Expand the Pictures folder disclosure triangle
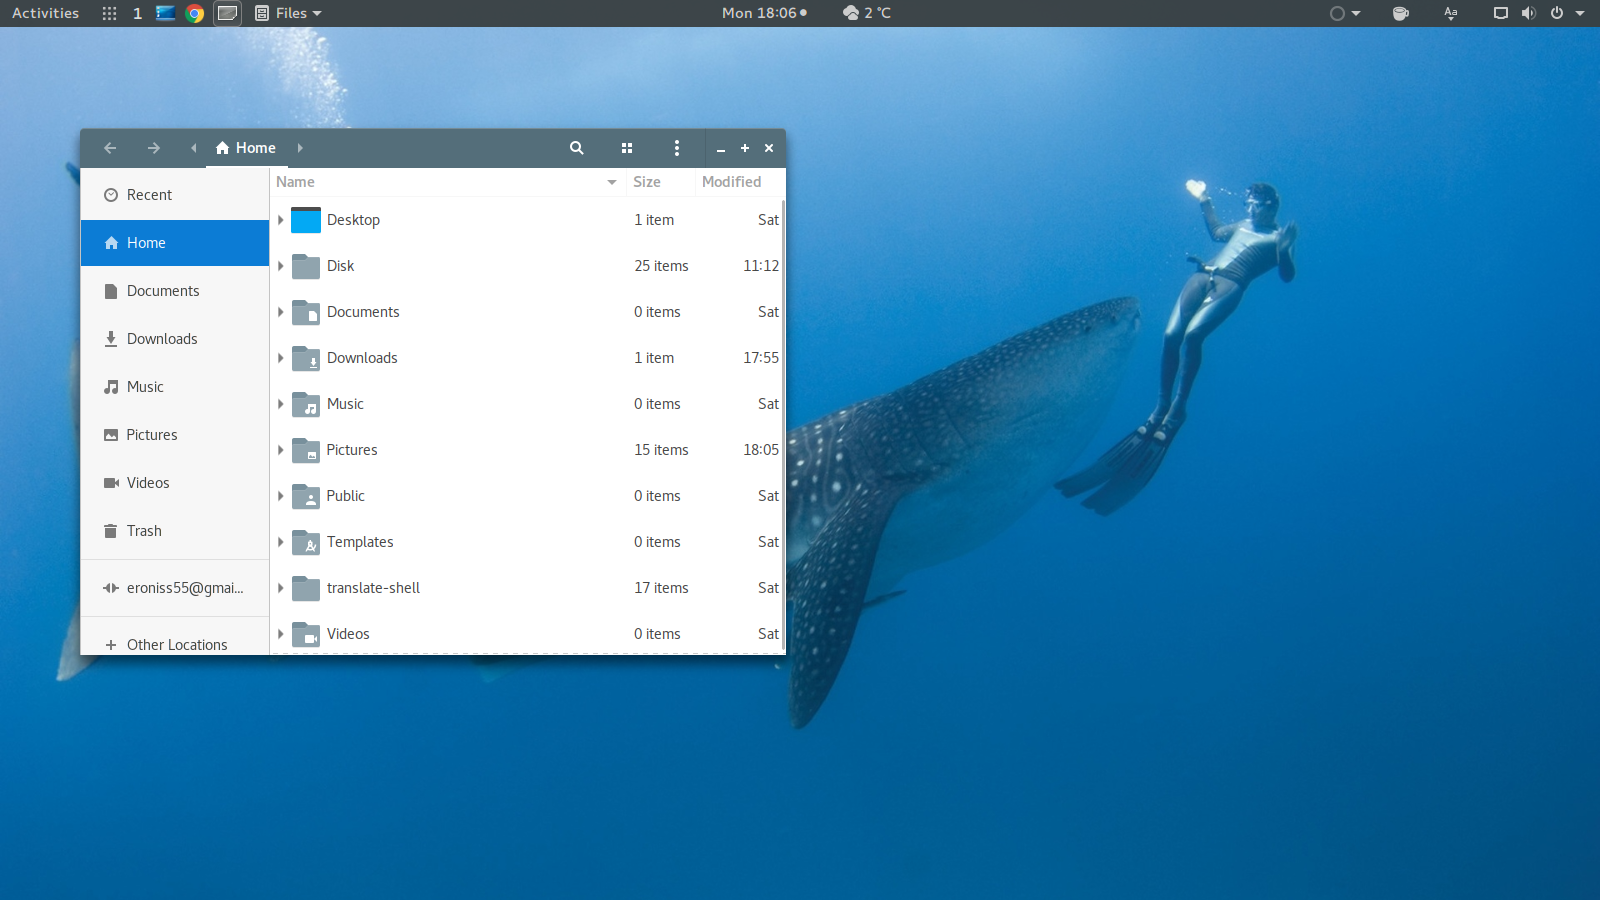The height and width of the screenshot is (900, 1600). (281, 450)
